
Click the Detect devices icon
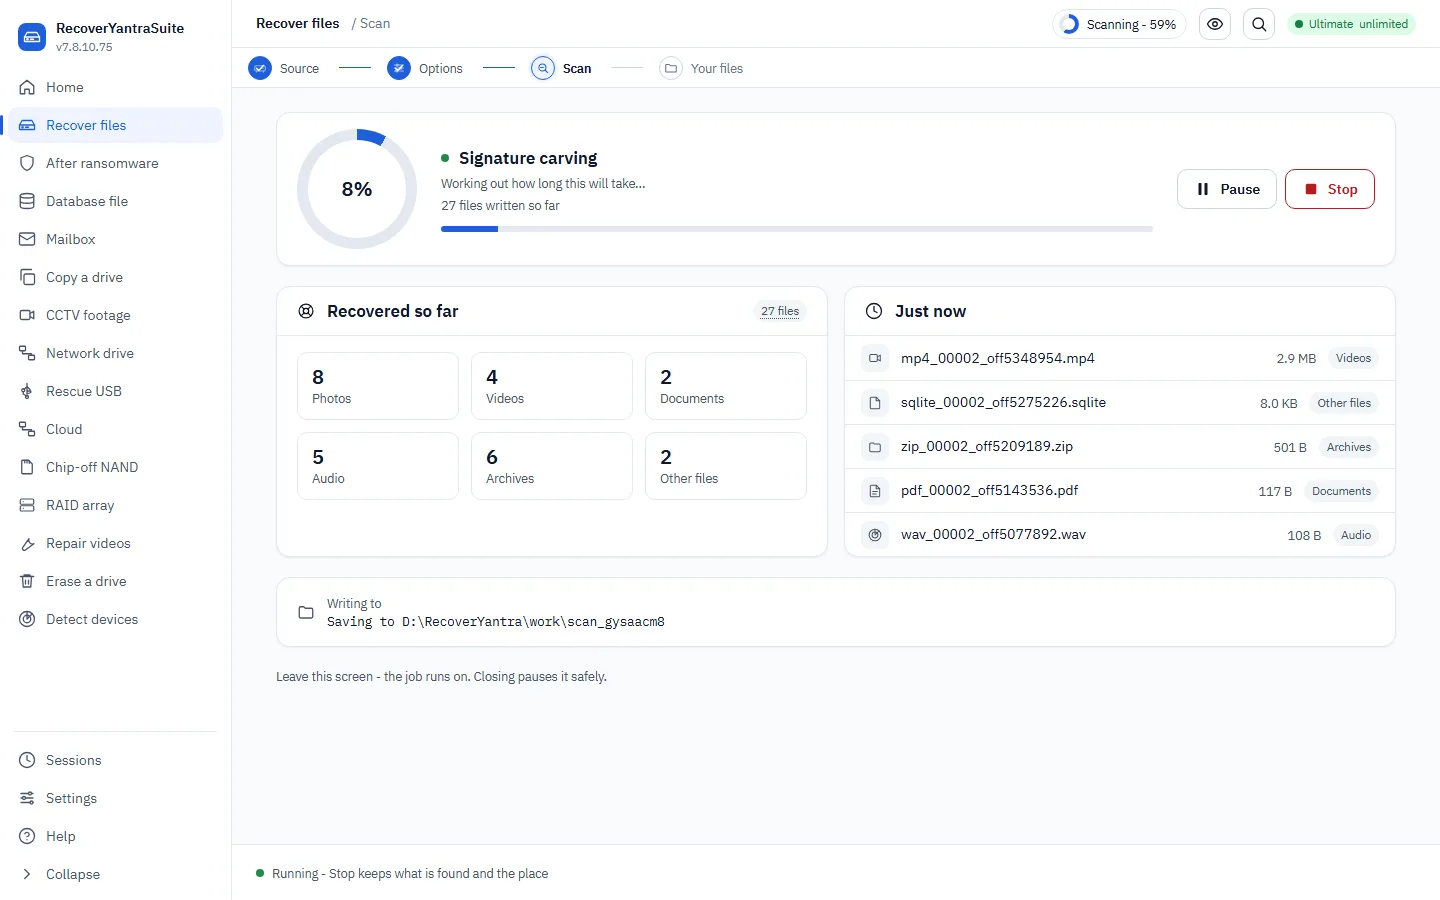27,619
